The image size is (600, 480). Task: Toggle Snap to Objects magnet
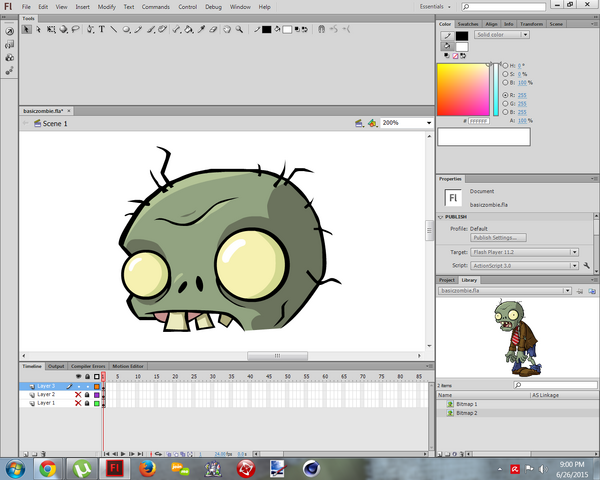click(x=321, y=29)
